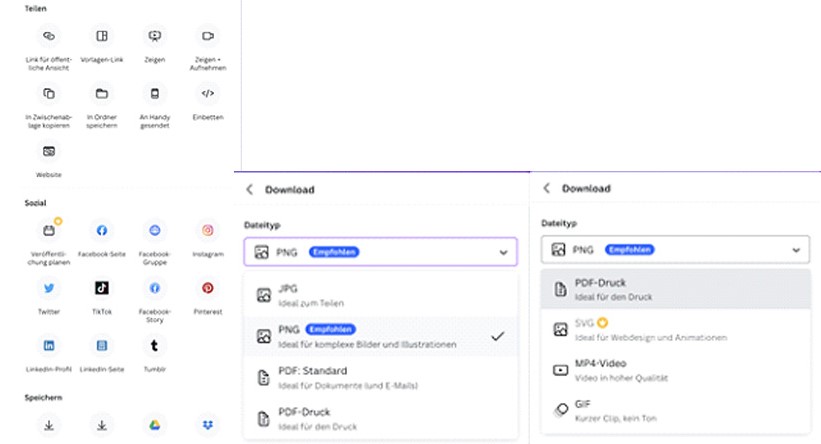Click the Link für öffentliche Ansicht icon
Viewport: 821px width, 444px height.
[49, 37]
